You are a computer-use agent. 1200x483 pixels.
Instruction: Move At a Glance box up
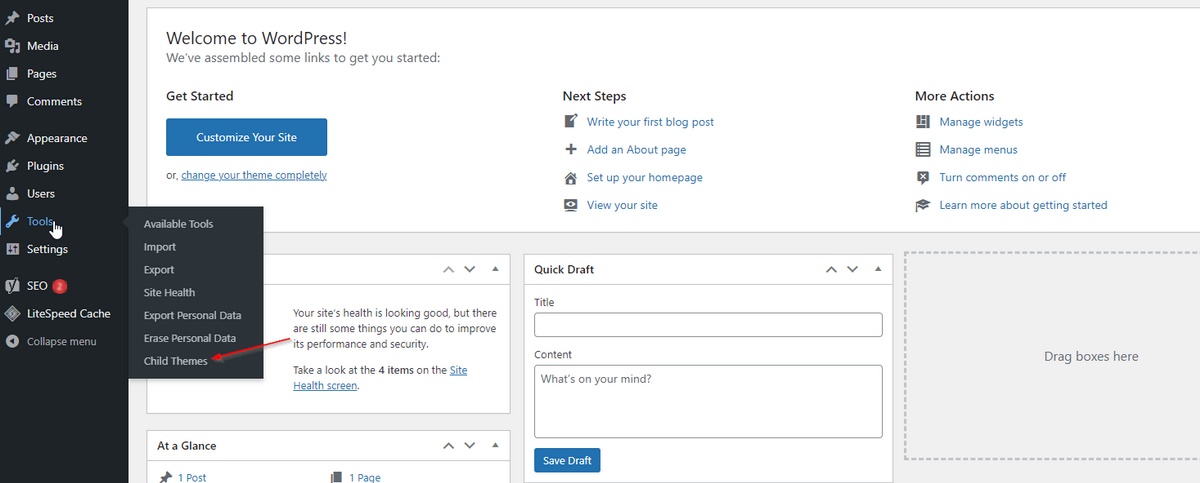449,445
